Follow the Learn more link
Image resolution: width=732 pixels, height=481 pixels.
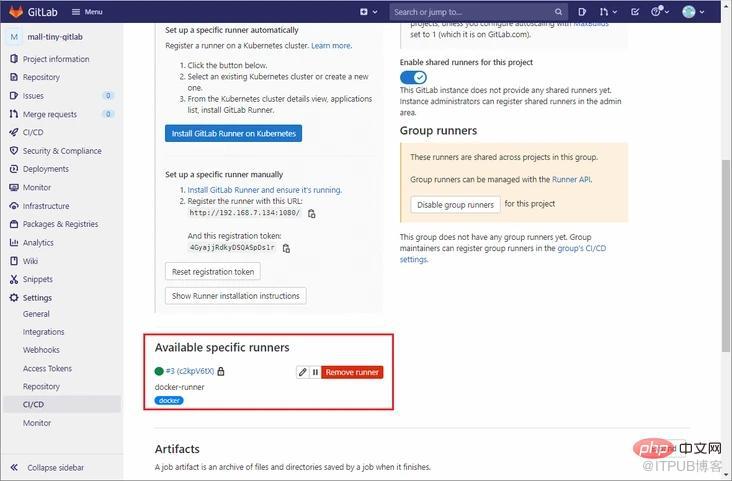pos(331,46)
